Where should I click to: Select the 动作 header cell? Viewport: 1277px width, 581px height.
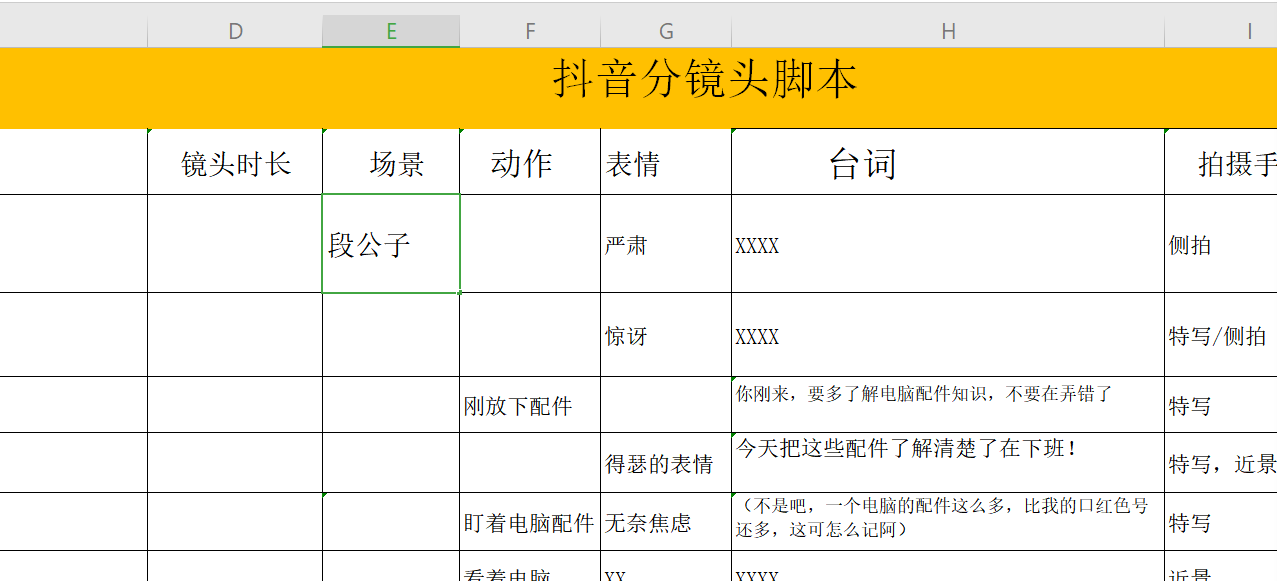pos(522,163)
